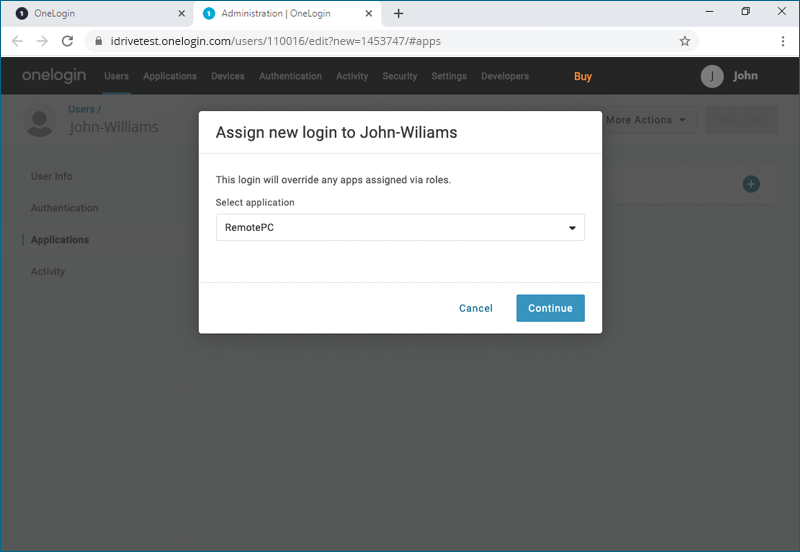This screenshot has height=552, width=800.
Task: Open the Chrome three-dot menu
Action: pos(782,41)
